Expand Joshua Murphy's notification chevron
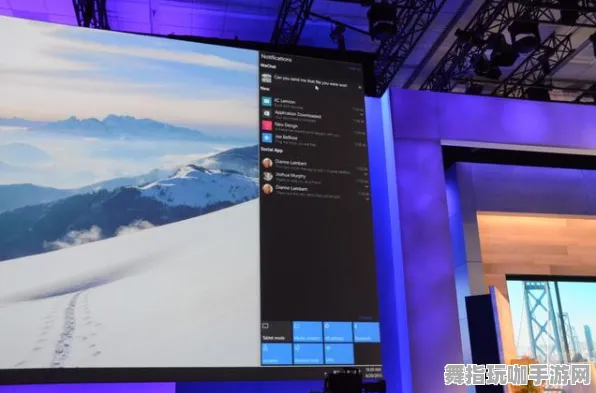This screenshot has width=596, height=393. point(366,187)
